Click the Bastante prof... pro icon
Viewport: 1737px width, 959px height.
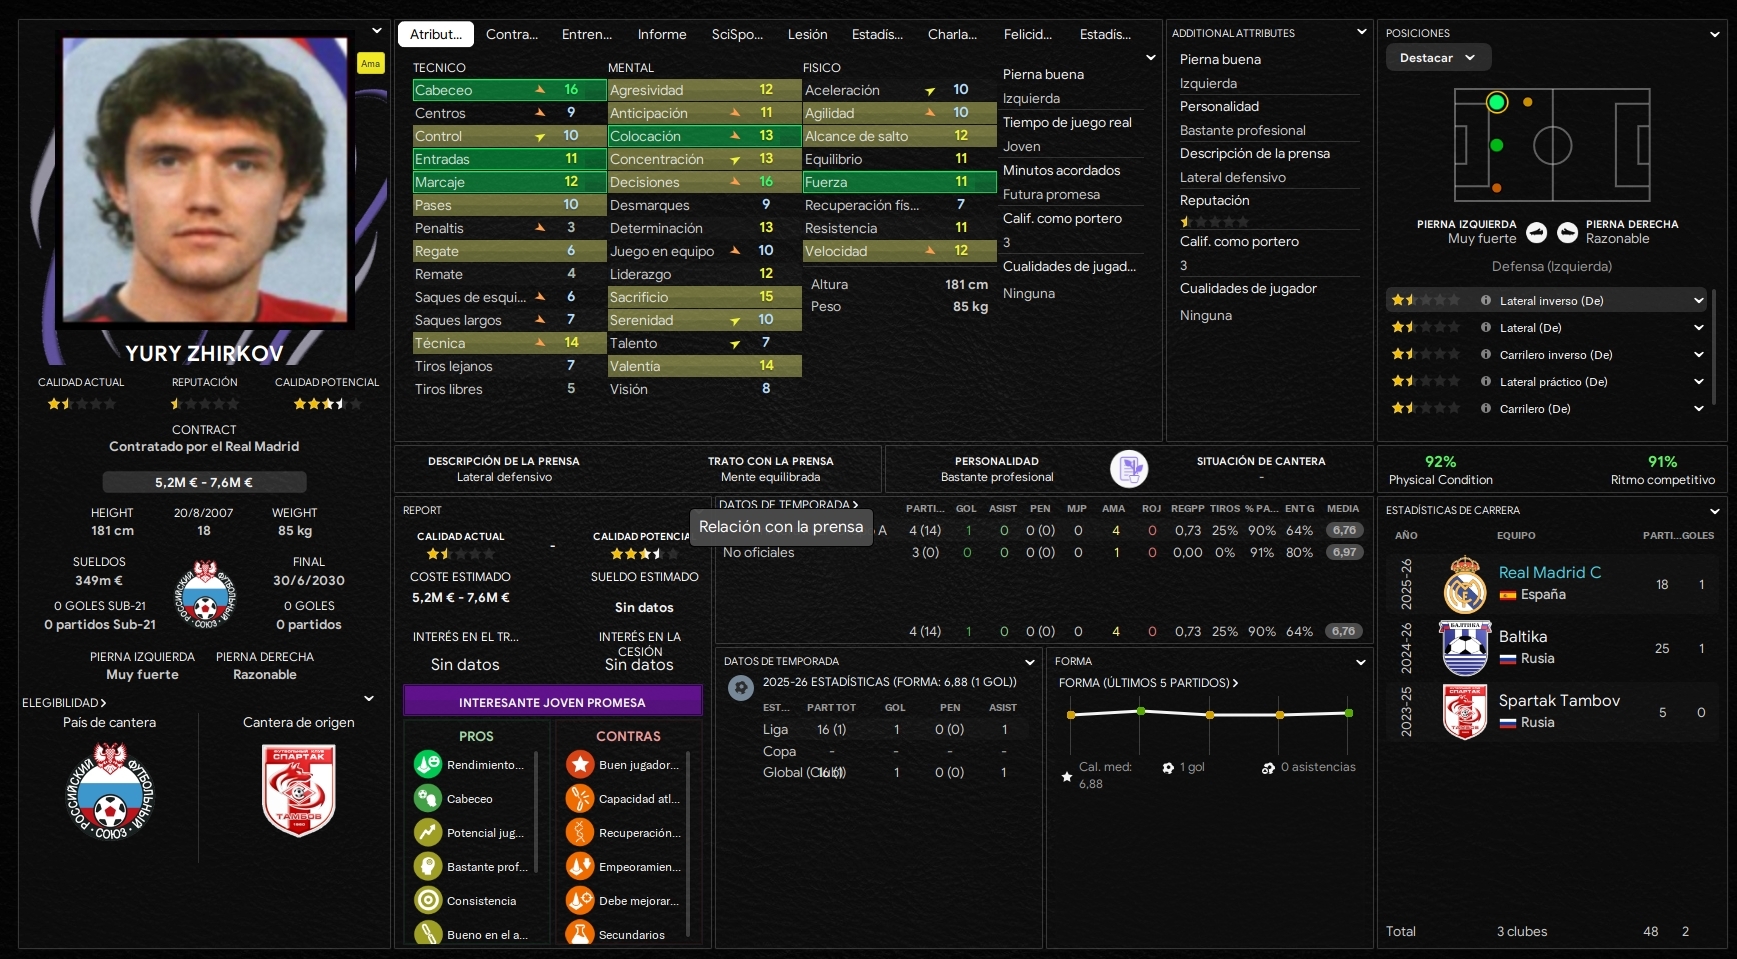(x=428, y=867)
